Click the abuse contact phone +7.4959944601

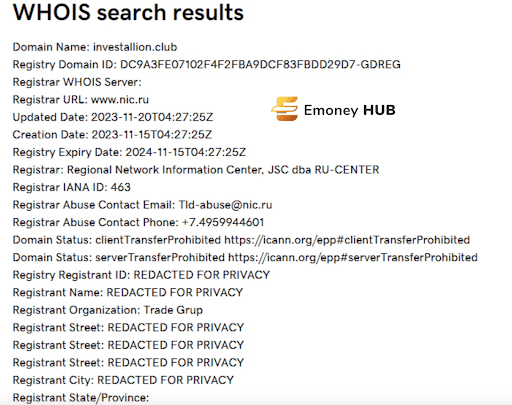point(223,222)
